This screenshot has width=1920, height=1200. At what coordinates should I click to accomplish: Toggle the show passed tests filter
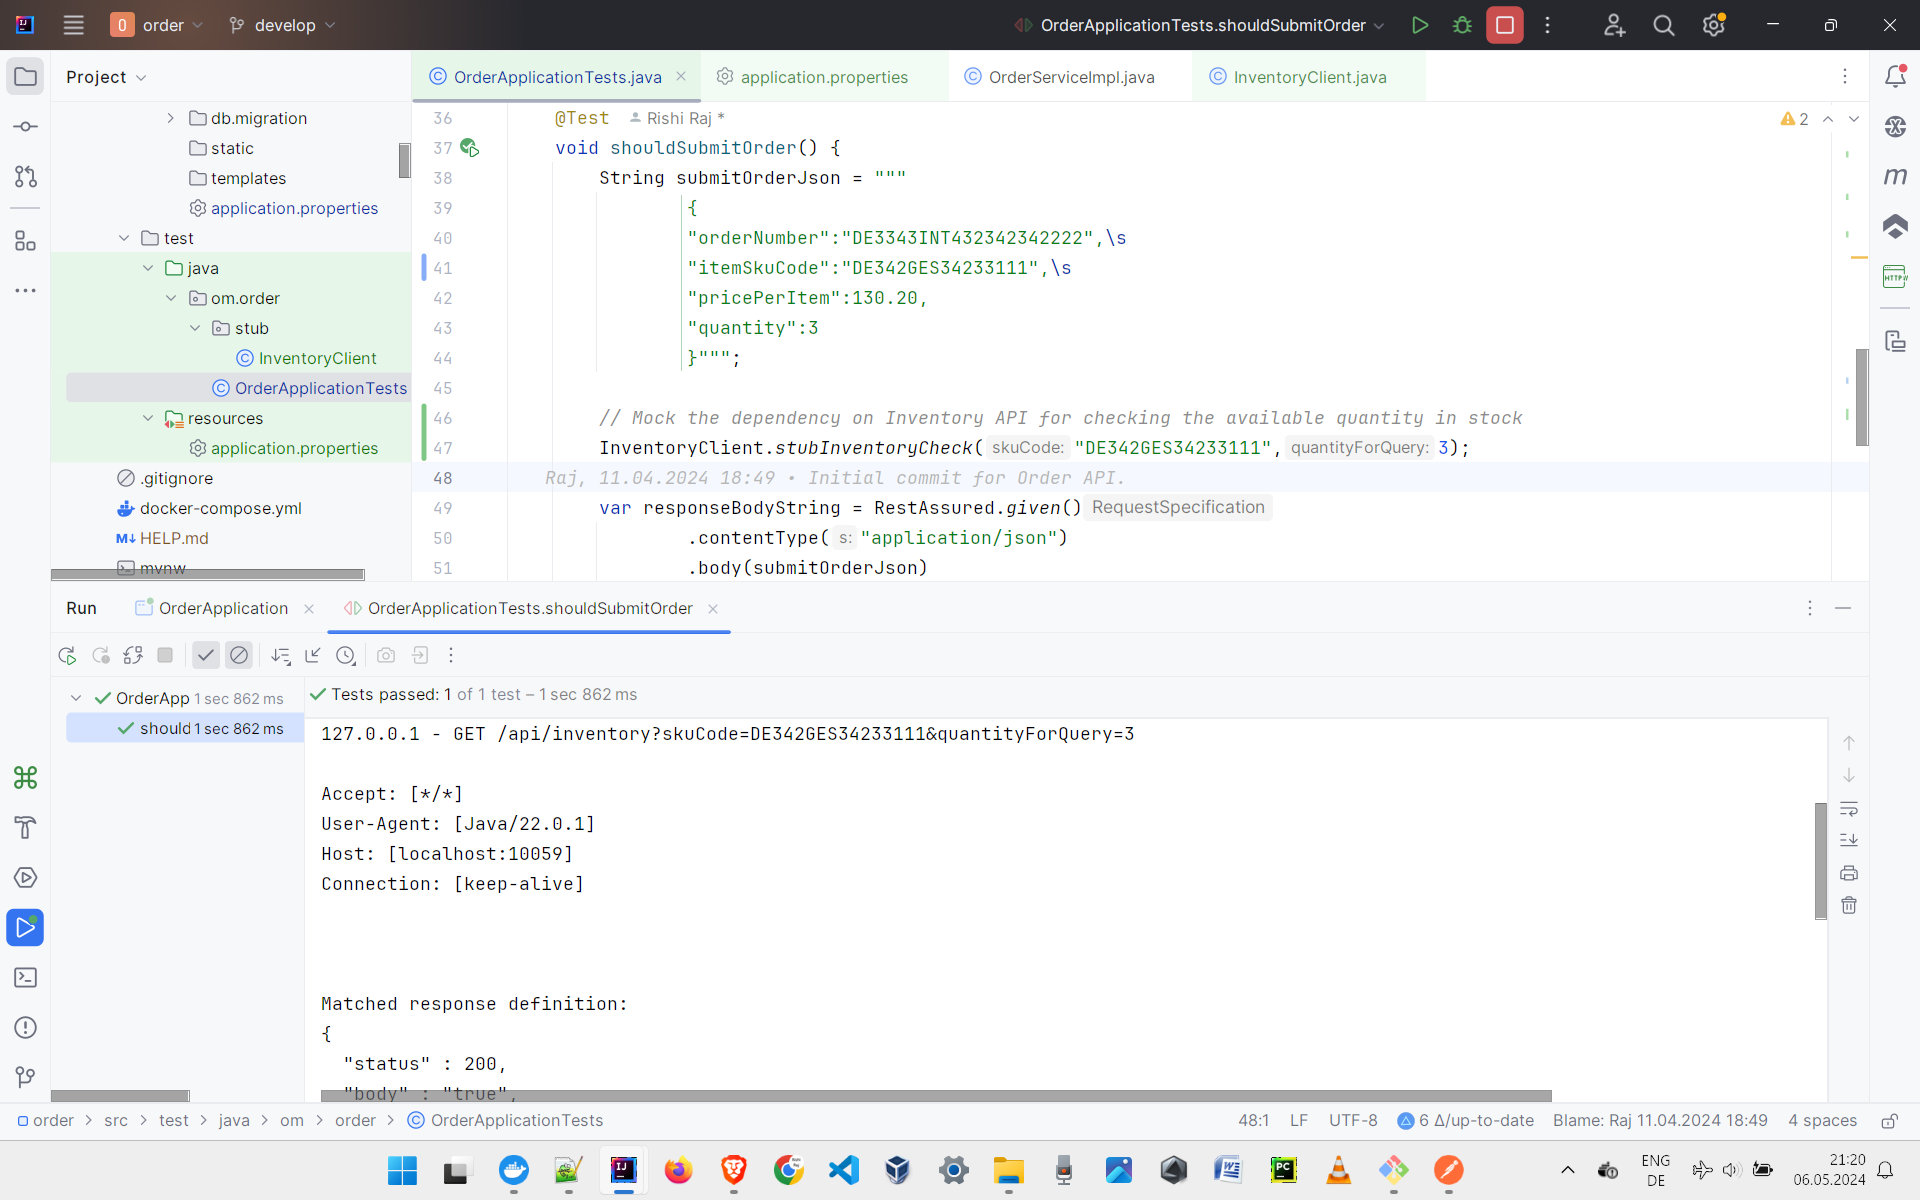pyautogui.click(x=205, y=655)
